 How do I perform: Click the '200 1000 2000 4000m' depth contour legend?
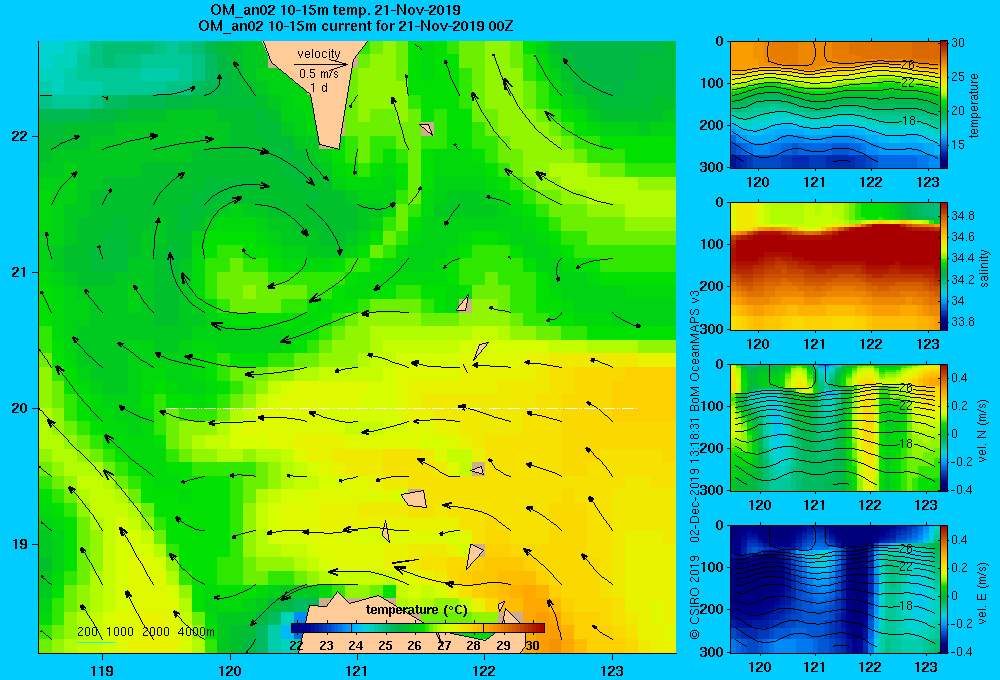[x=146, y=632]
